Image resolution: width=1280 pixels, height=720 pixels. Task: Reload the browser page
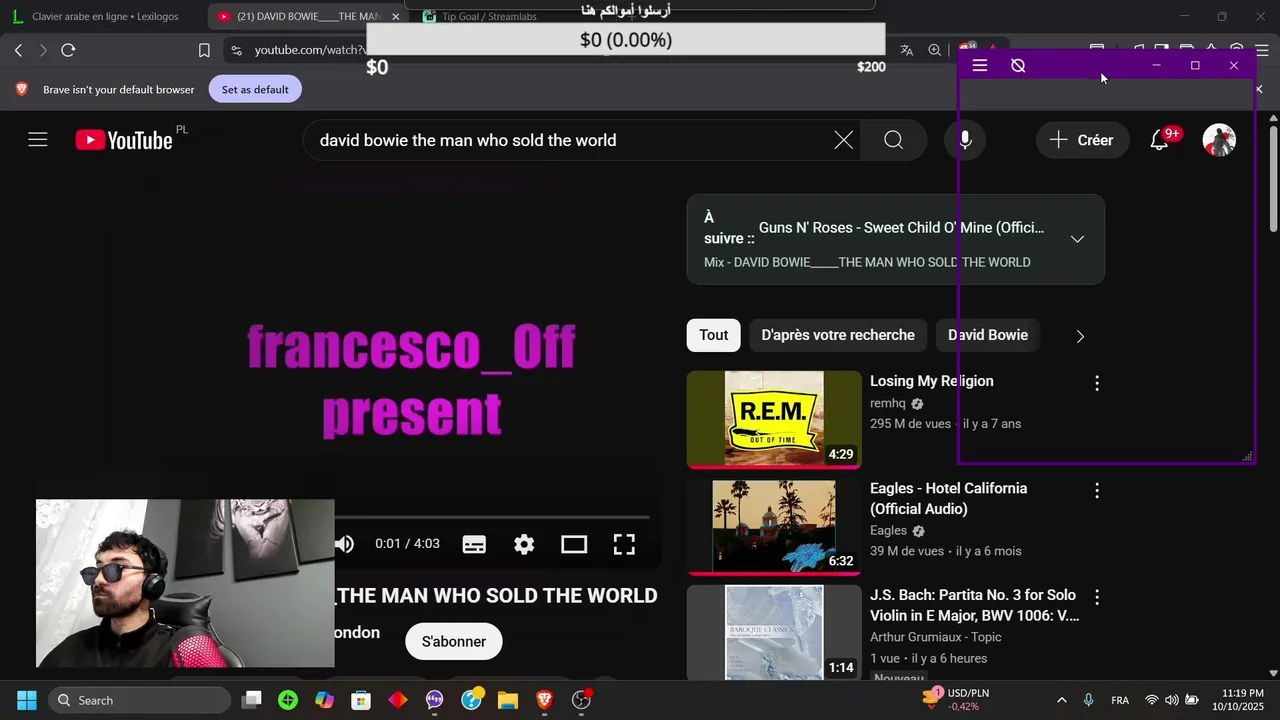point(68,50)
